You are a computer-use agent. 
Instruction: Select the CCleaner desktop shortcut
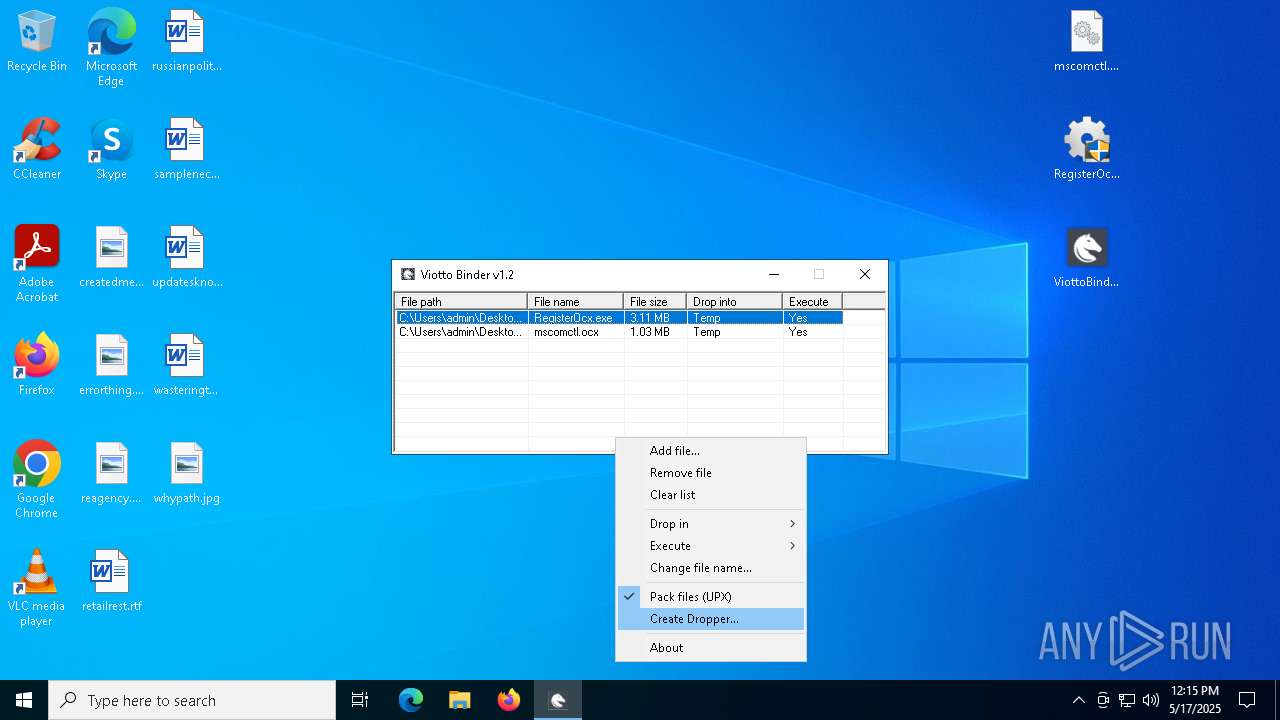(37, 150)
